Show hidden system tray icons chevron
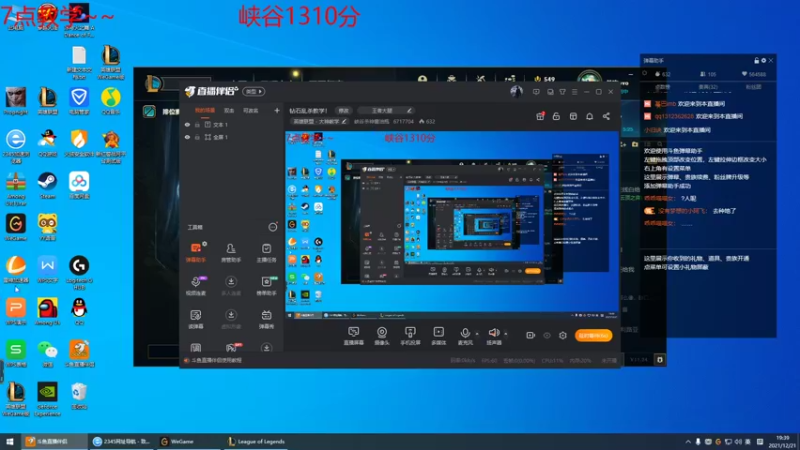This screenshot has height=450, width=800. point(688,442)
